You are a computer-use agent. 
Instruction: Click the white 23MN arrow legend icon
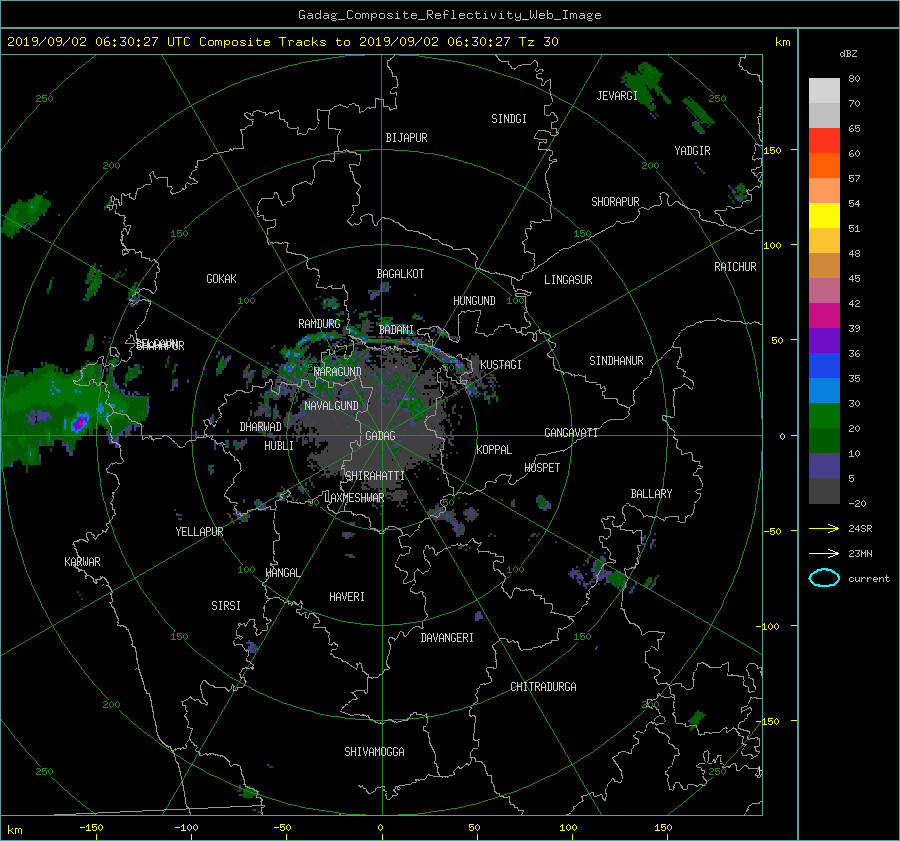click(x=824, y=553)
